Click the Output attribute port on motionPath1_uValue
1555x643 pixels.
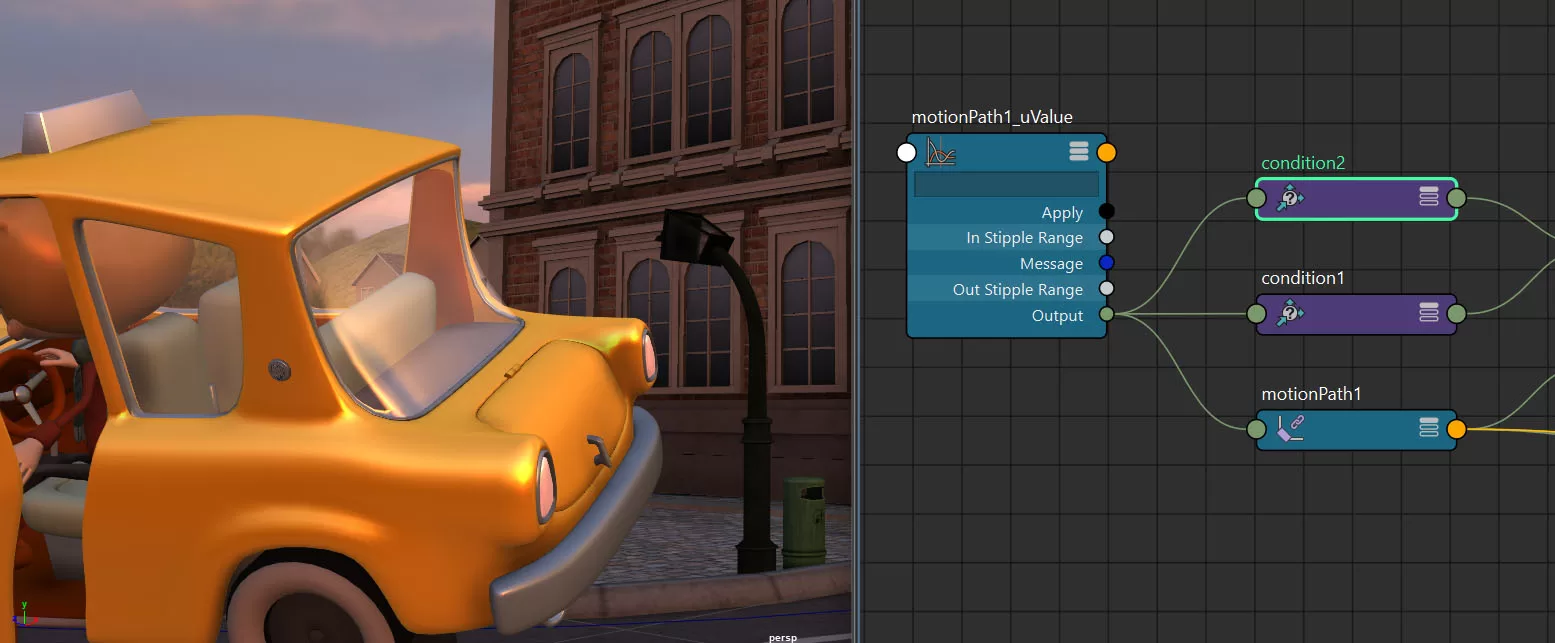(x=1106, y=315)
